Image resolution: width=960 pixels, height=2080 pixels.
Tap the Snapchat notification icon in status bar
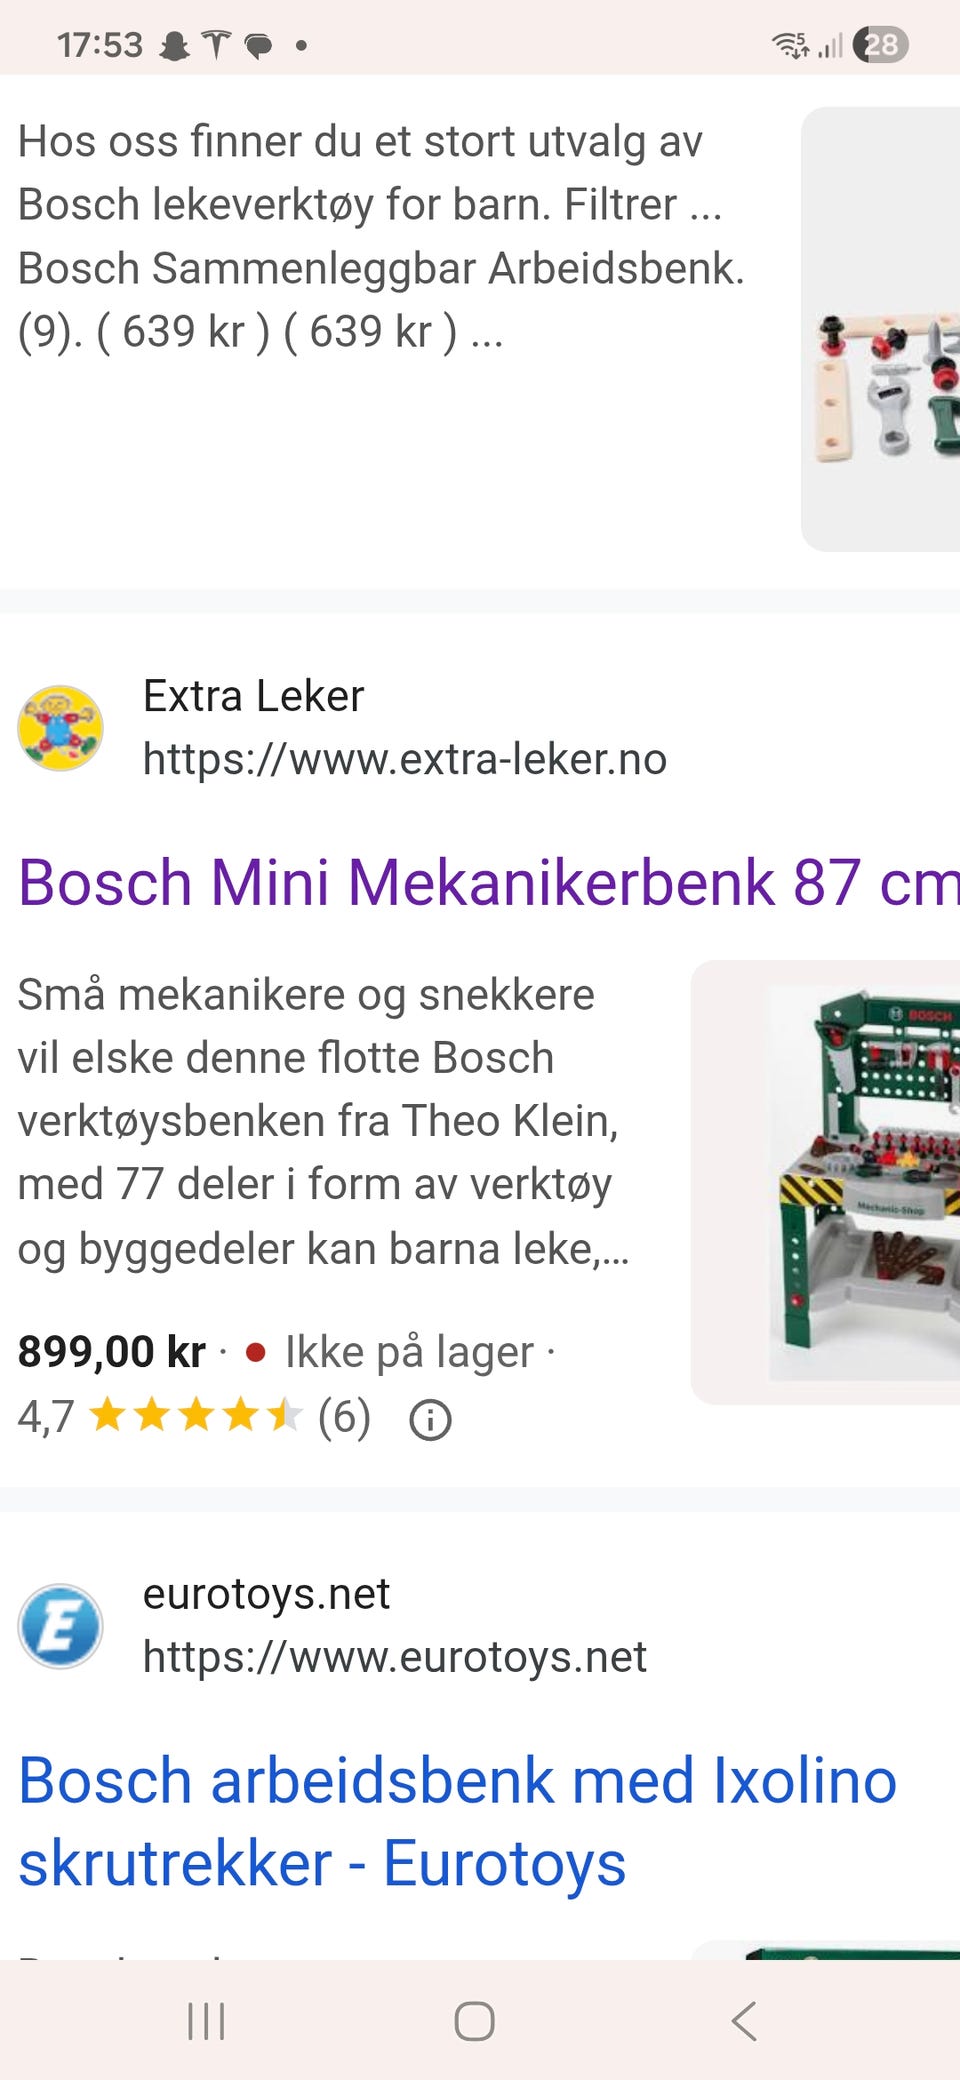click(175, 45)
